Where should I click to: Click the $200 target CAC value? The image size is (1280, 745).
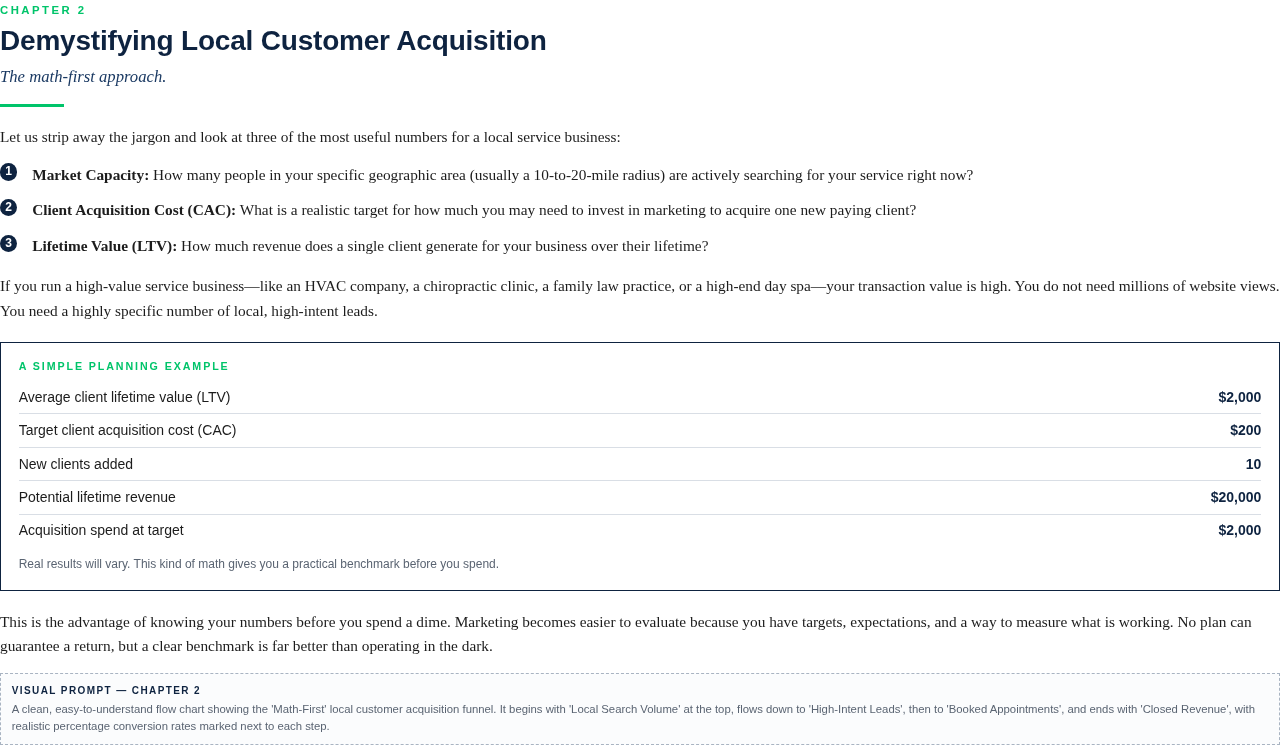pos(1245,430)
